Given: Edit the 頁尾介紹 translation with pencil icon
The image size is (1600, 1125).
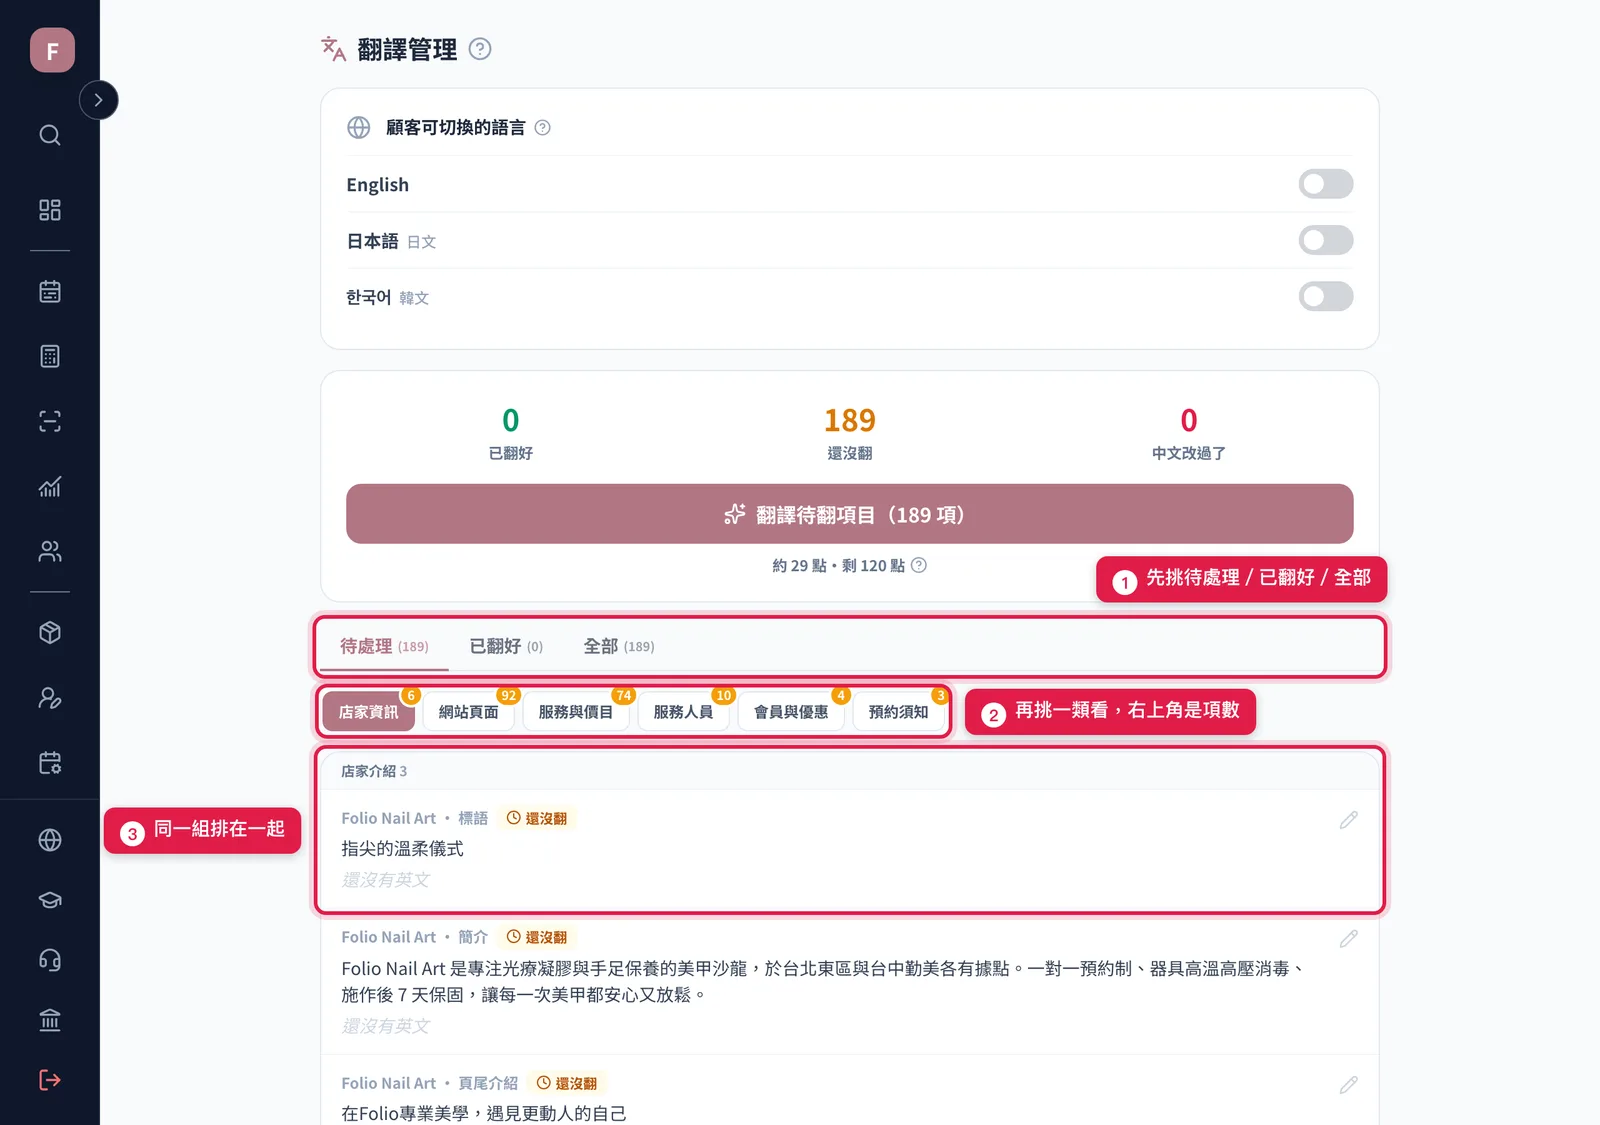Looking at the screenshot, I should coord(1349,1085).
